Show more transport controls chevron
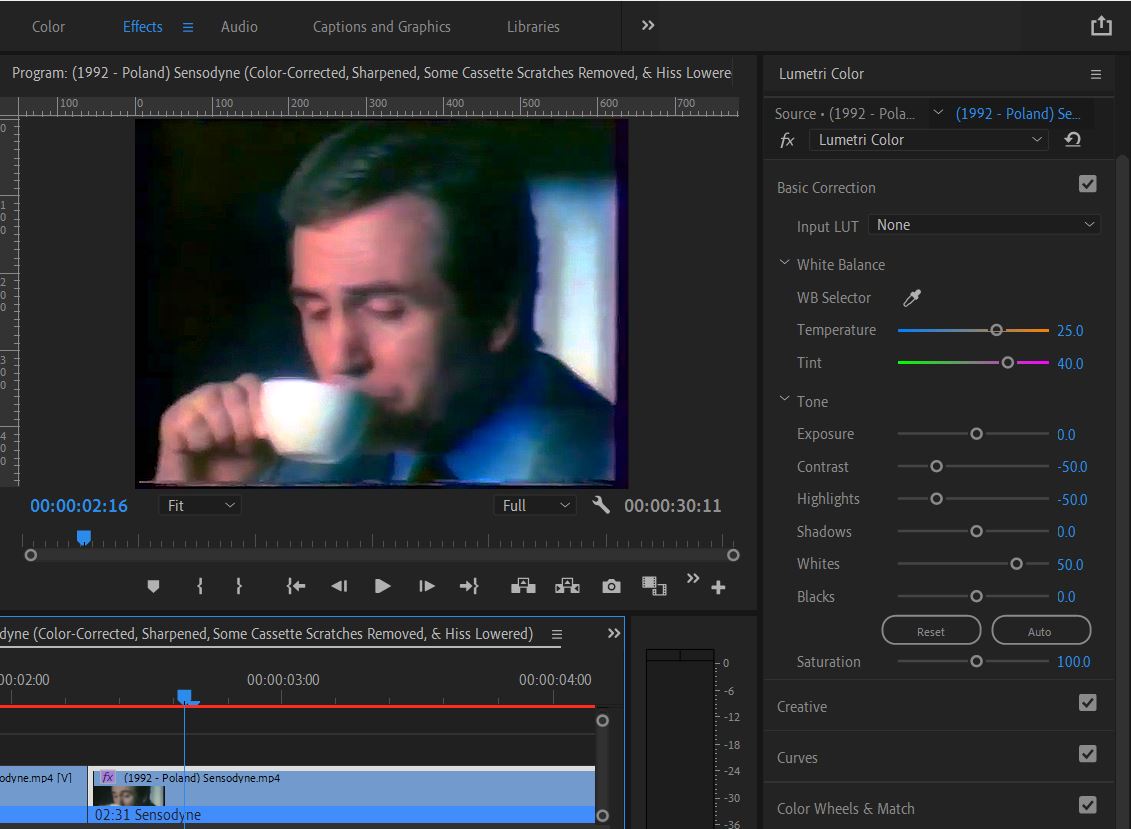The height and width of the screenshot is (829, 1131). coord(692,578)
